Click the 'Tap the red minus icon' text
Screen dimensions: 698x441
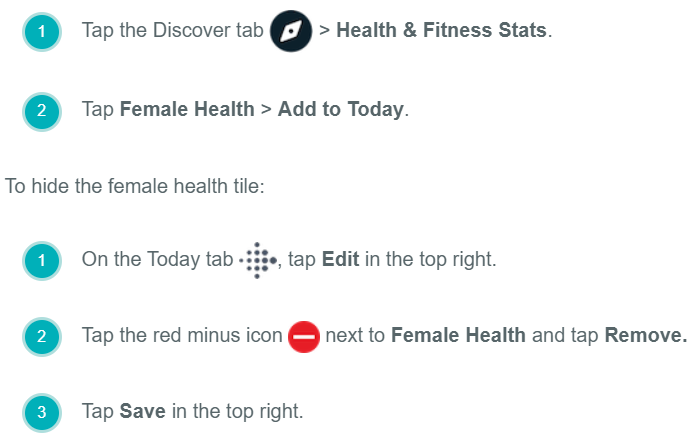click(x=182, y=336)
